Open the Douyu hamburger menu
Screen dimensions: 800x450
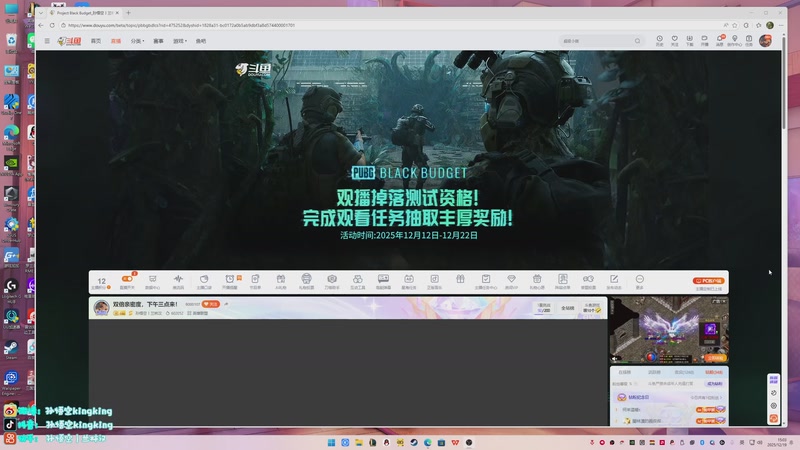point(47,41)
